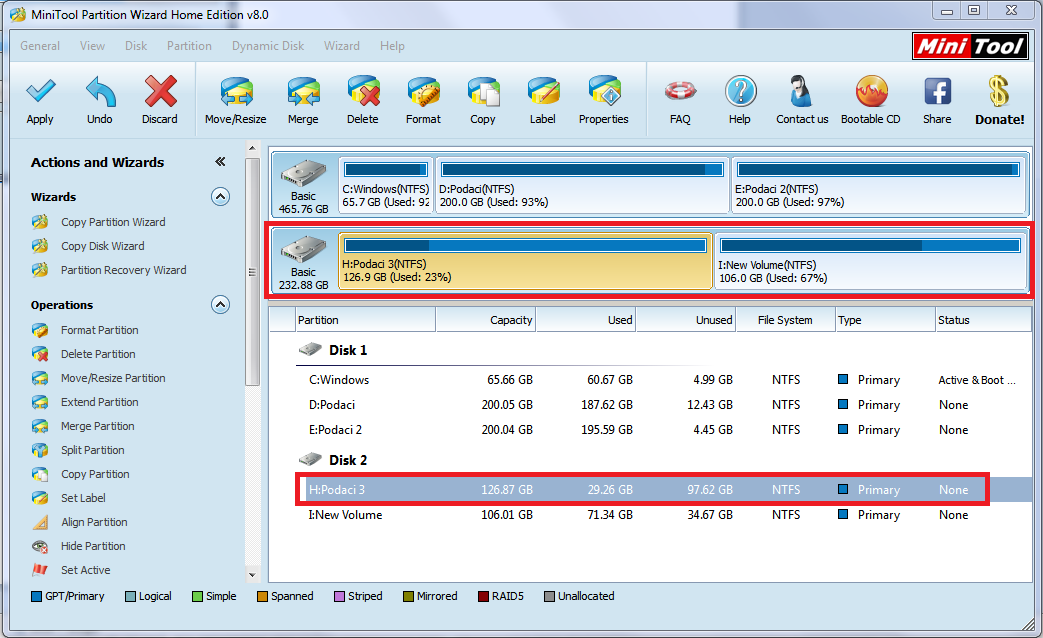
Task: Click the sidebar vertical scrollbar thumb
Action: pyautogui.click(x=252, y=271)
